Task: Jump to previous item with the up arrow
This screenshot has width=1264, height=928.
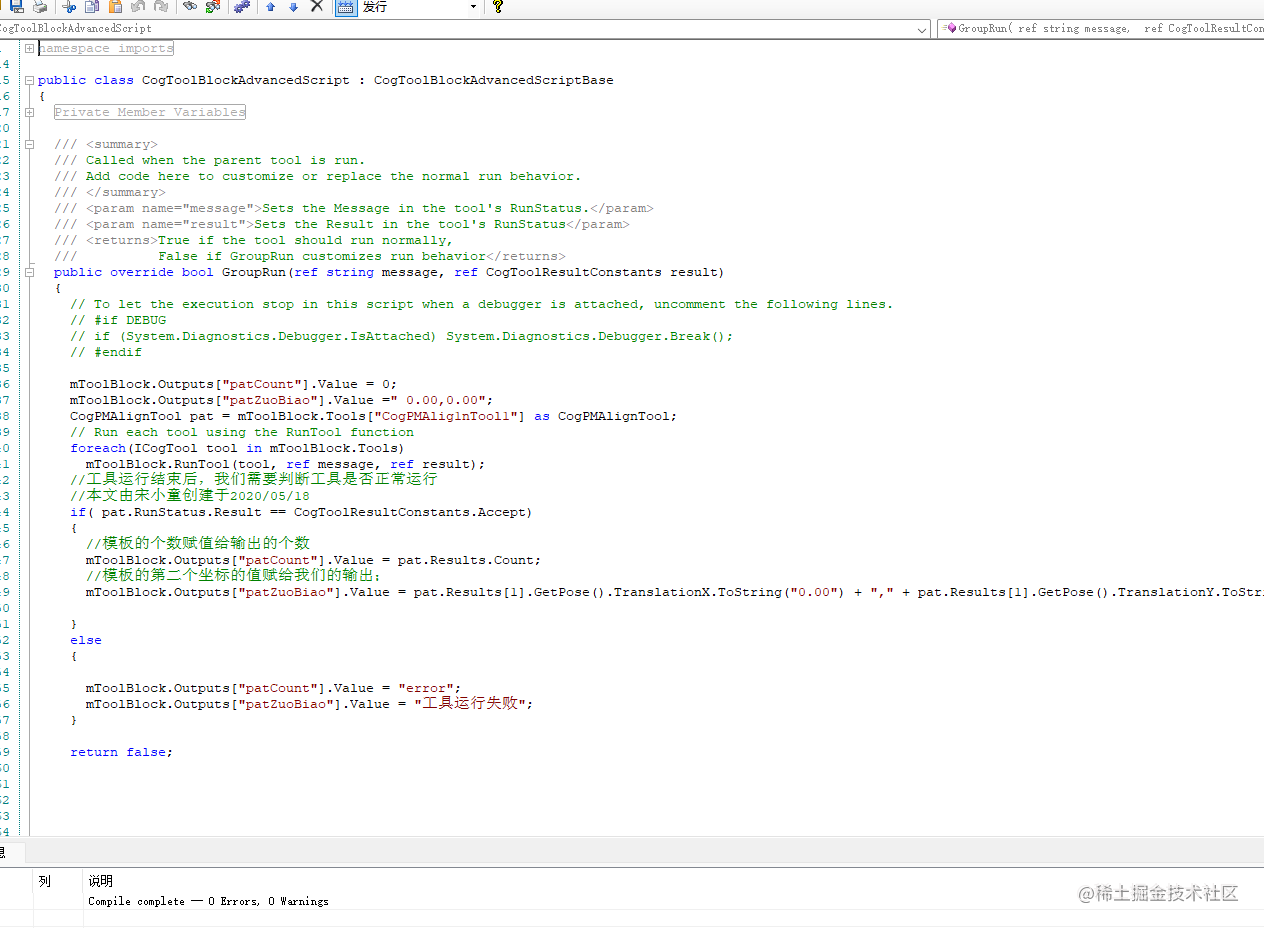Action: [270, 6]
